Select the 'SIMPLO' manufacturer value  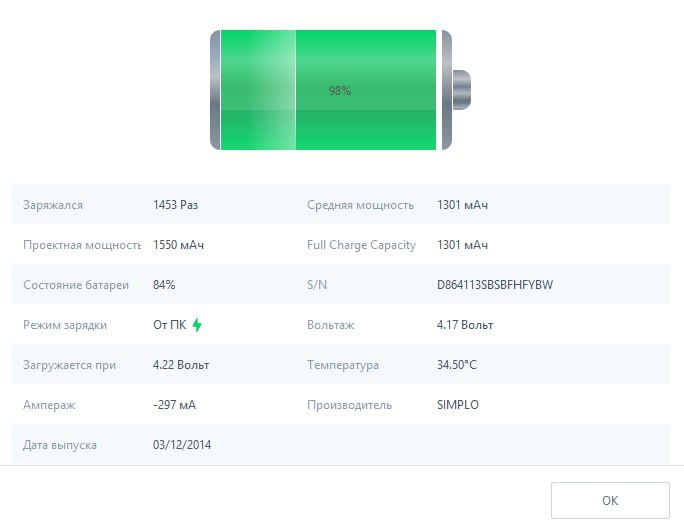458,405
